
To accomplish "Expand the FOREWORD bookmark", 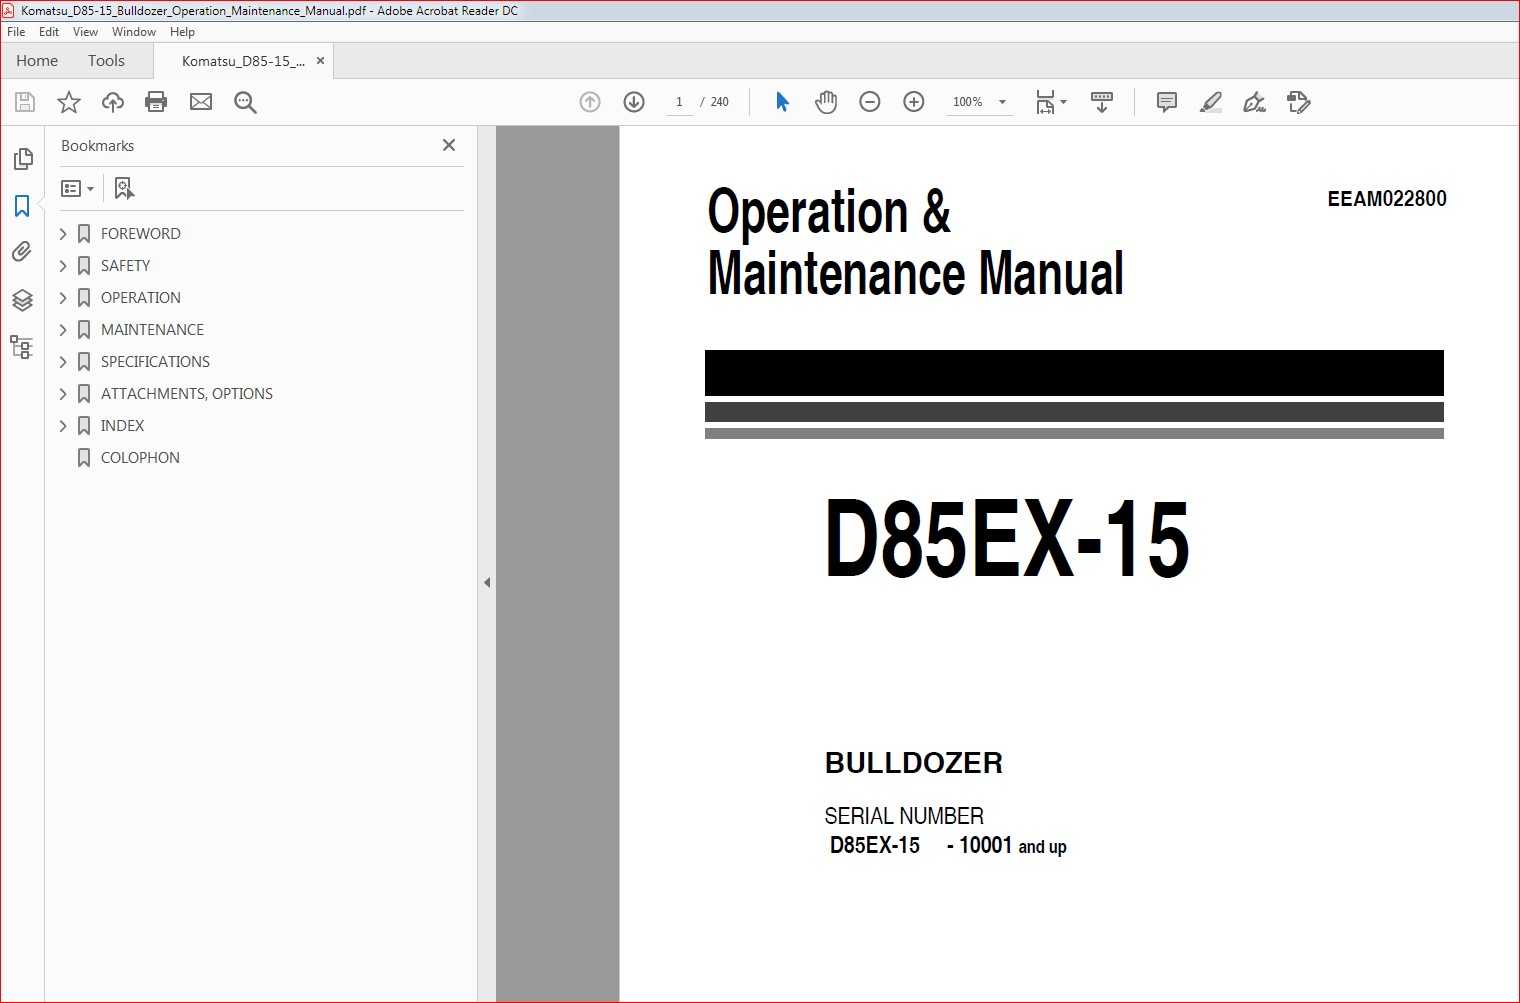I will 63,234.
